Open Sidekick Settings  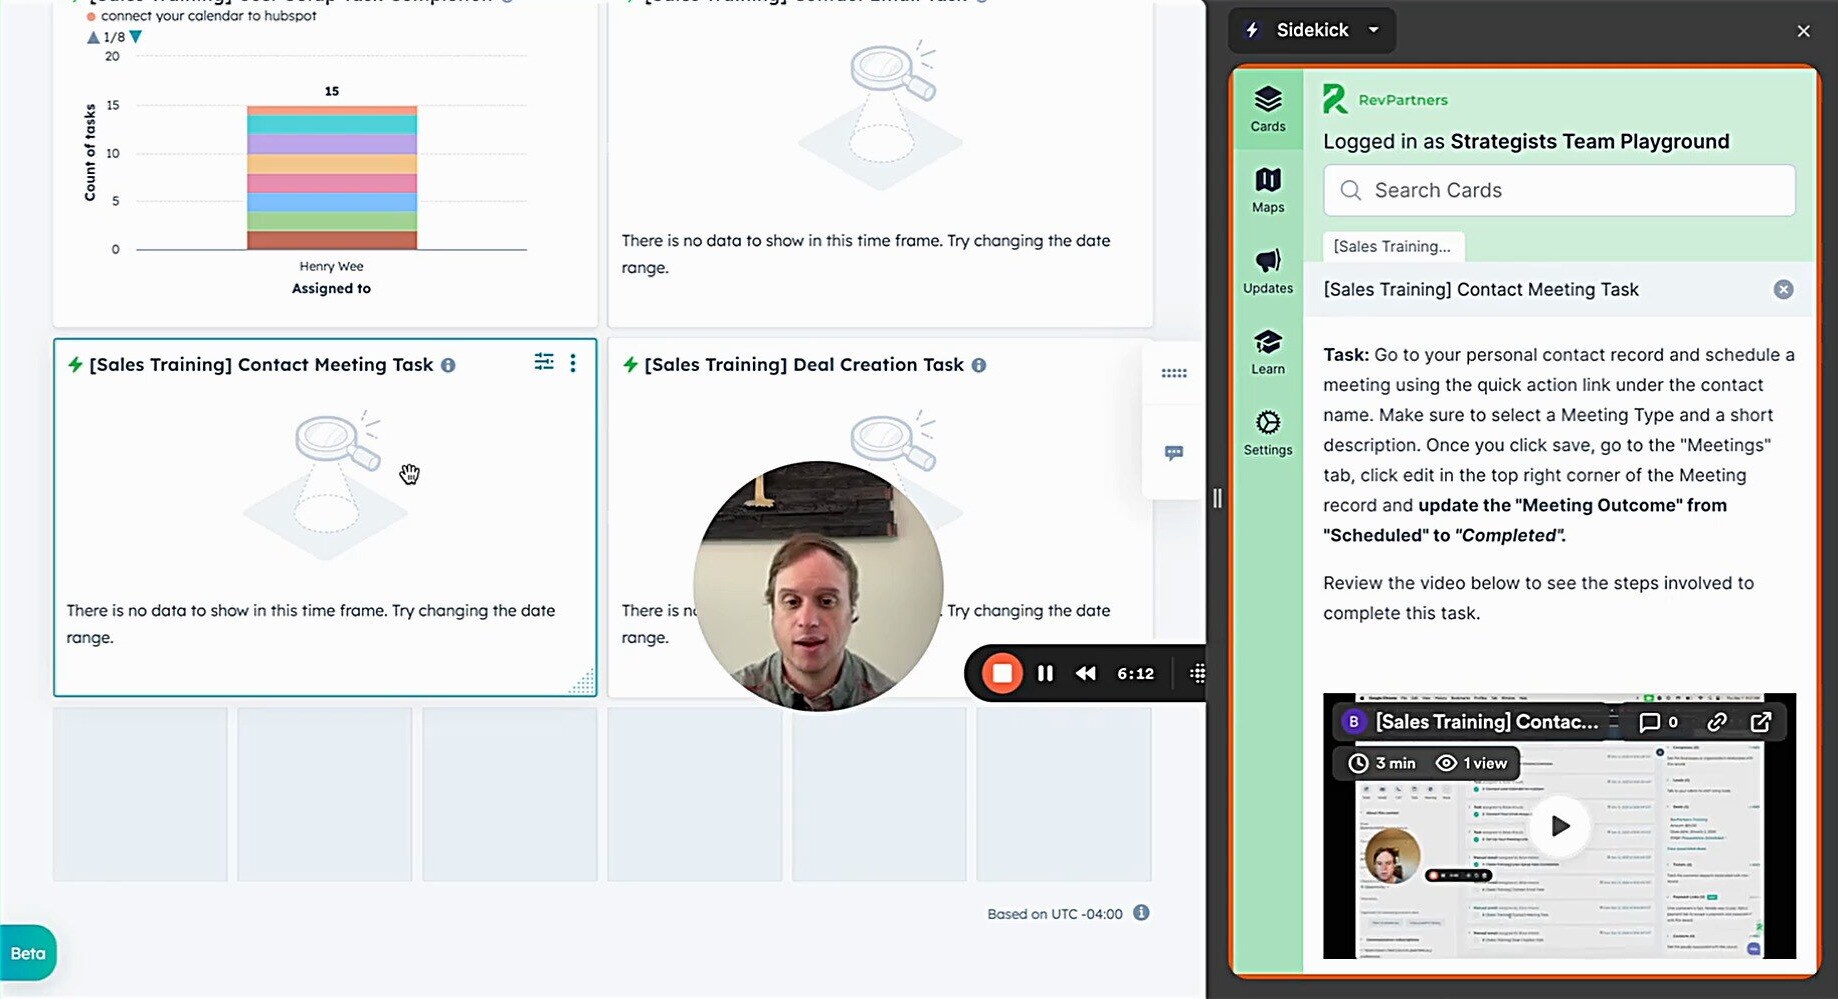[1267, 433]
